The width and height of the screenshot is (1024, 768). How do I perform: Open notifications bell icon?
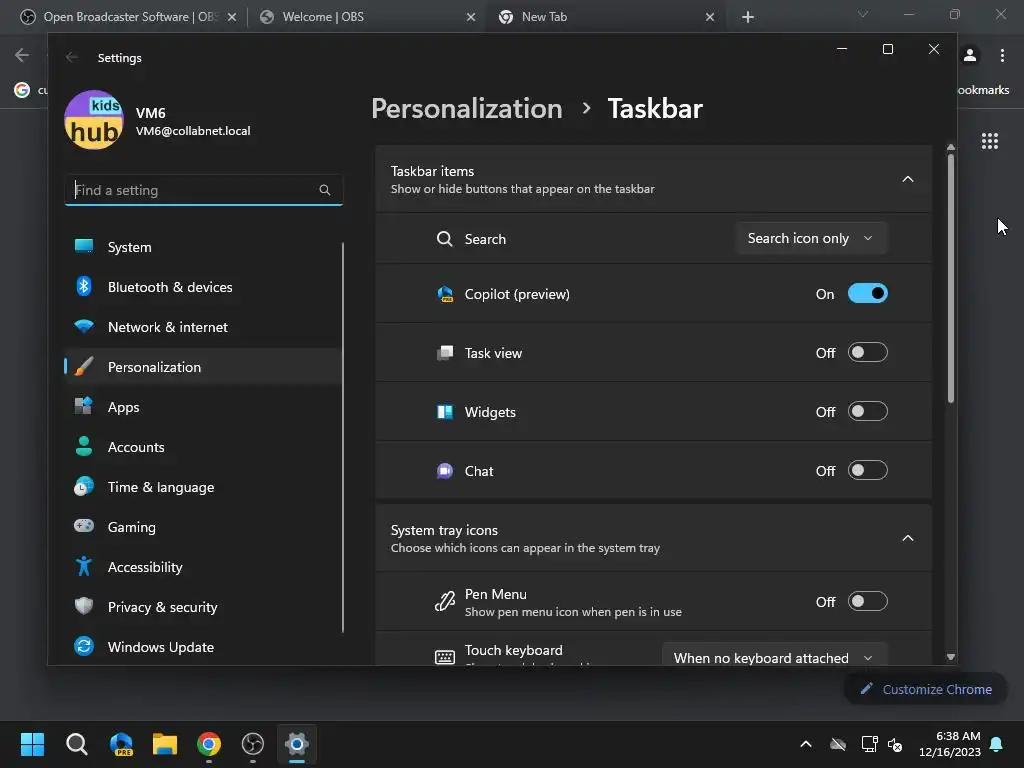click(997, 744)
